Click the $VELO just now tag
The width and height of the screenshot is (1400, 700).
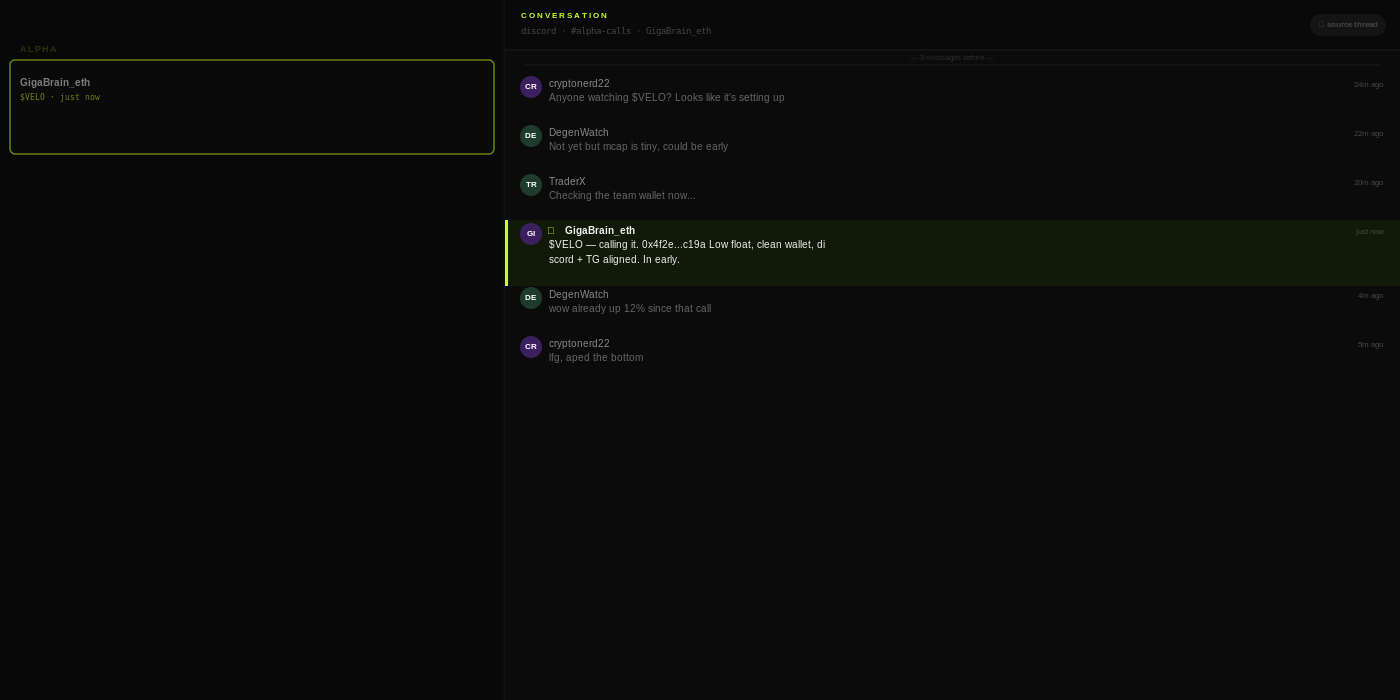[60, 98]
